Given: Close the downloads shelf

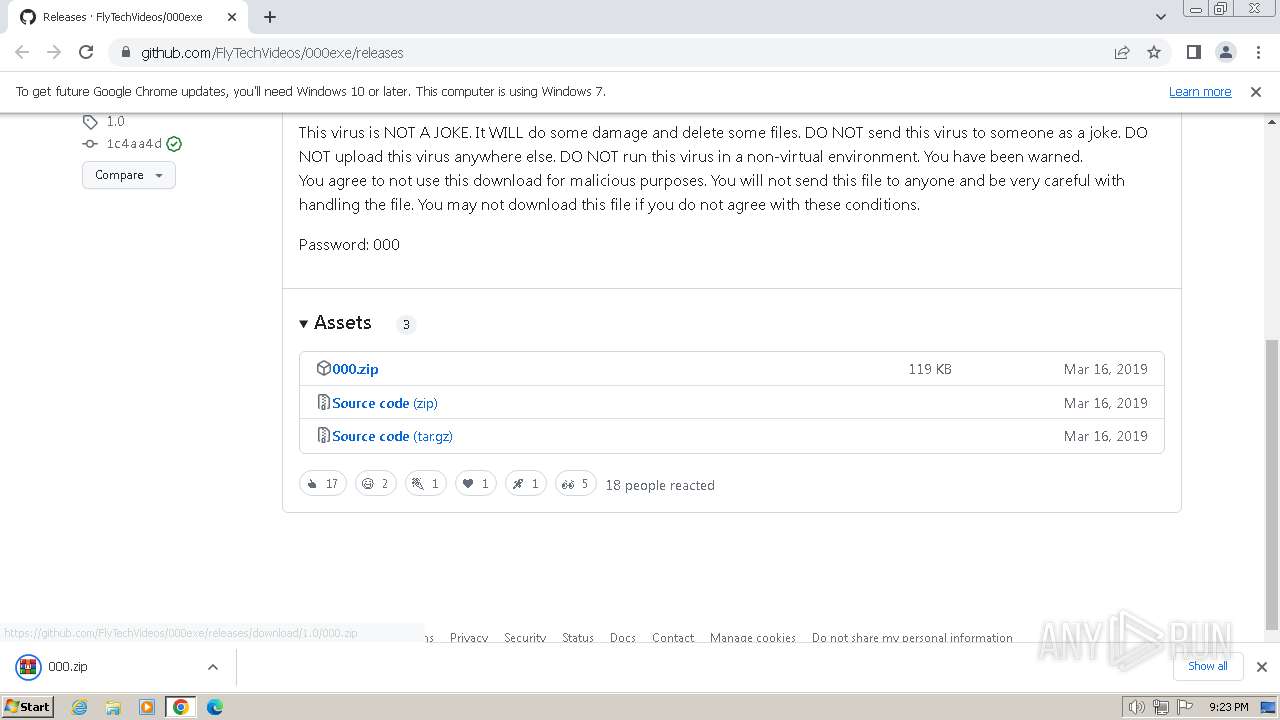Looking at the screenshot, I should click(1262, 667).
